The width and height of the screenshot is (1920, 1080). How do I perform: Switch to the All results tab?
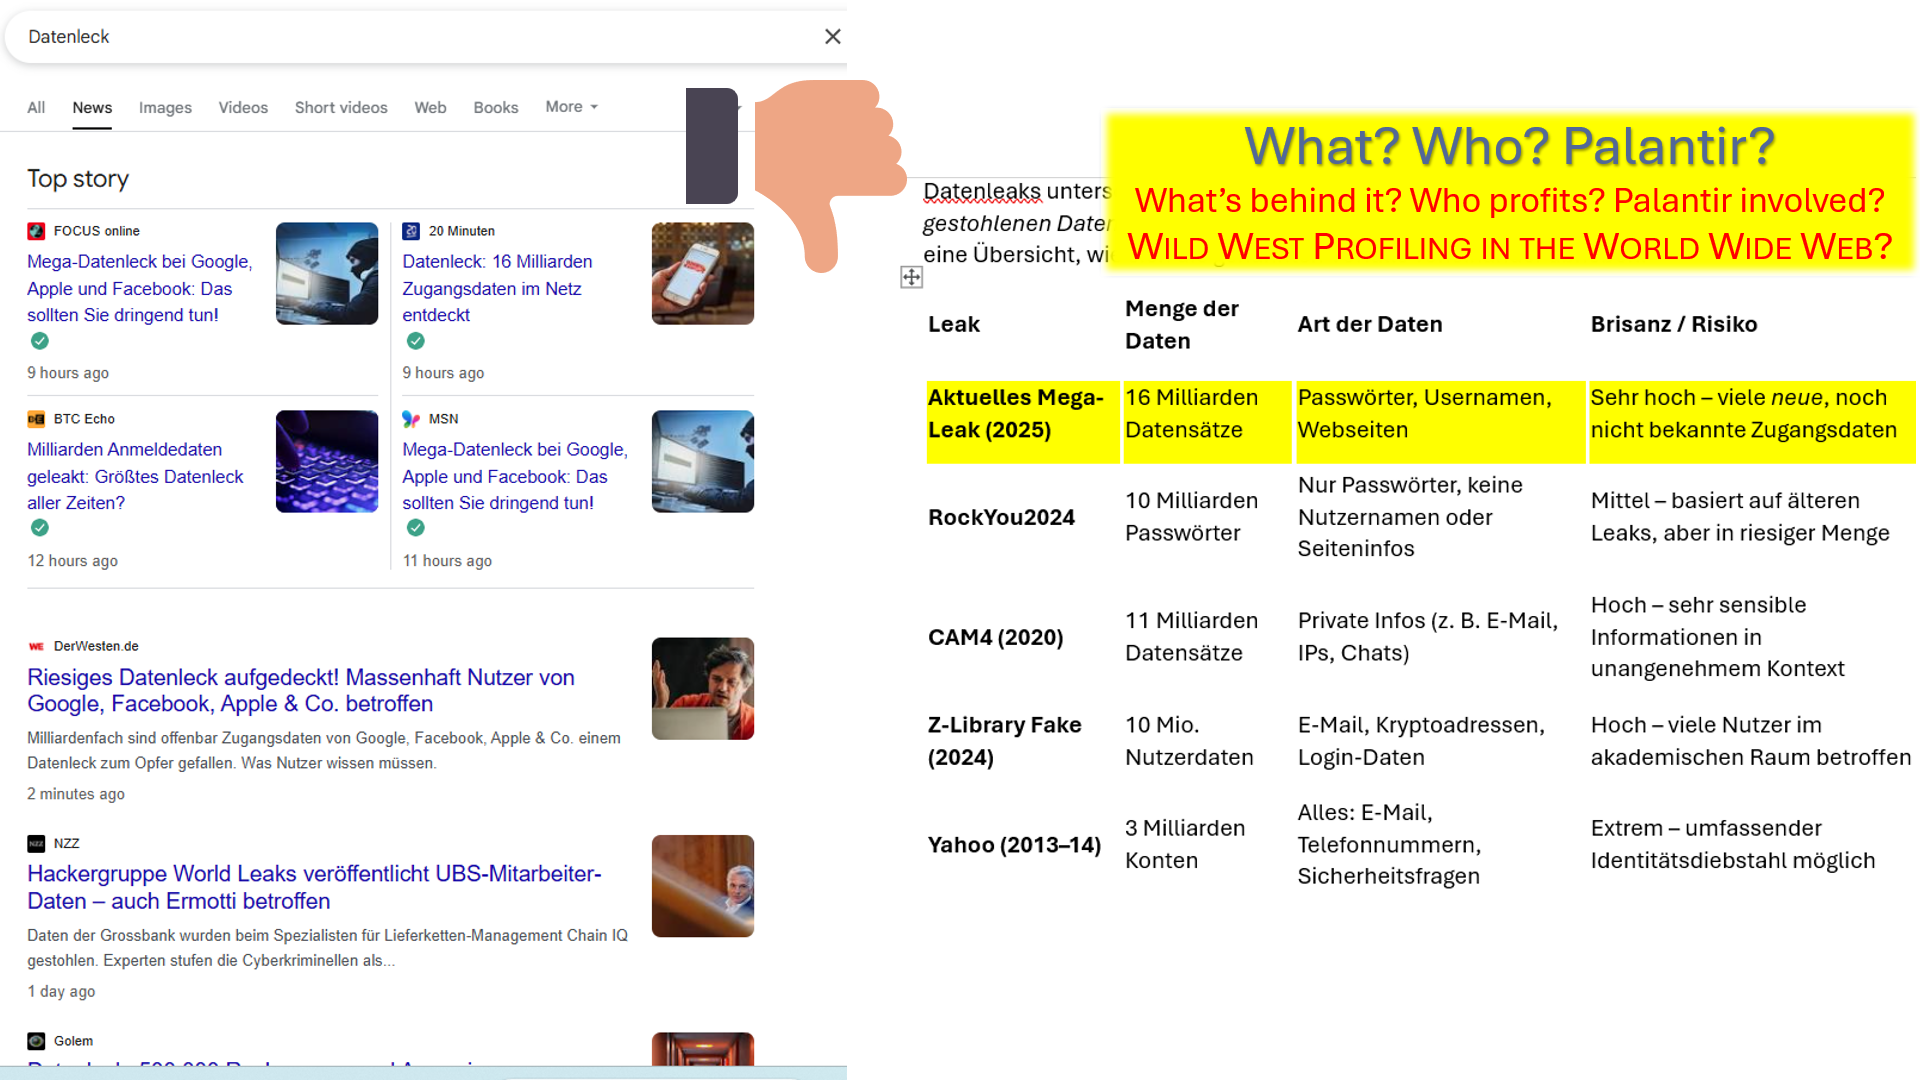coord(36,107)
